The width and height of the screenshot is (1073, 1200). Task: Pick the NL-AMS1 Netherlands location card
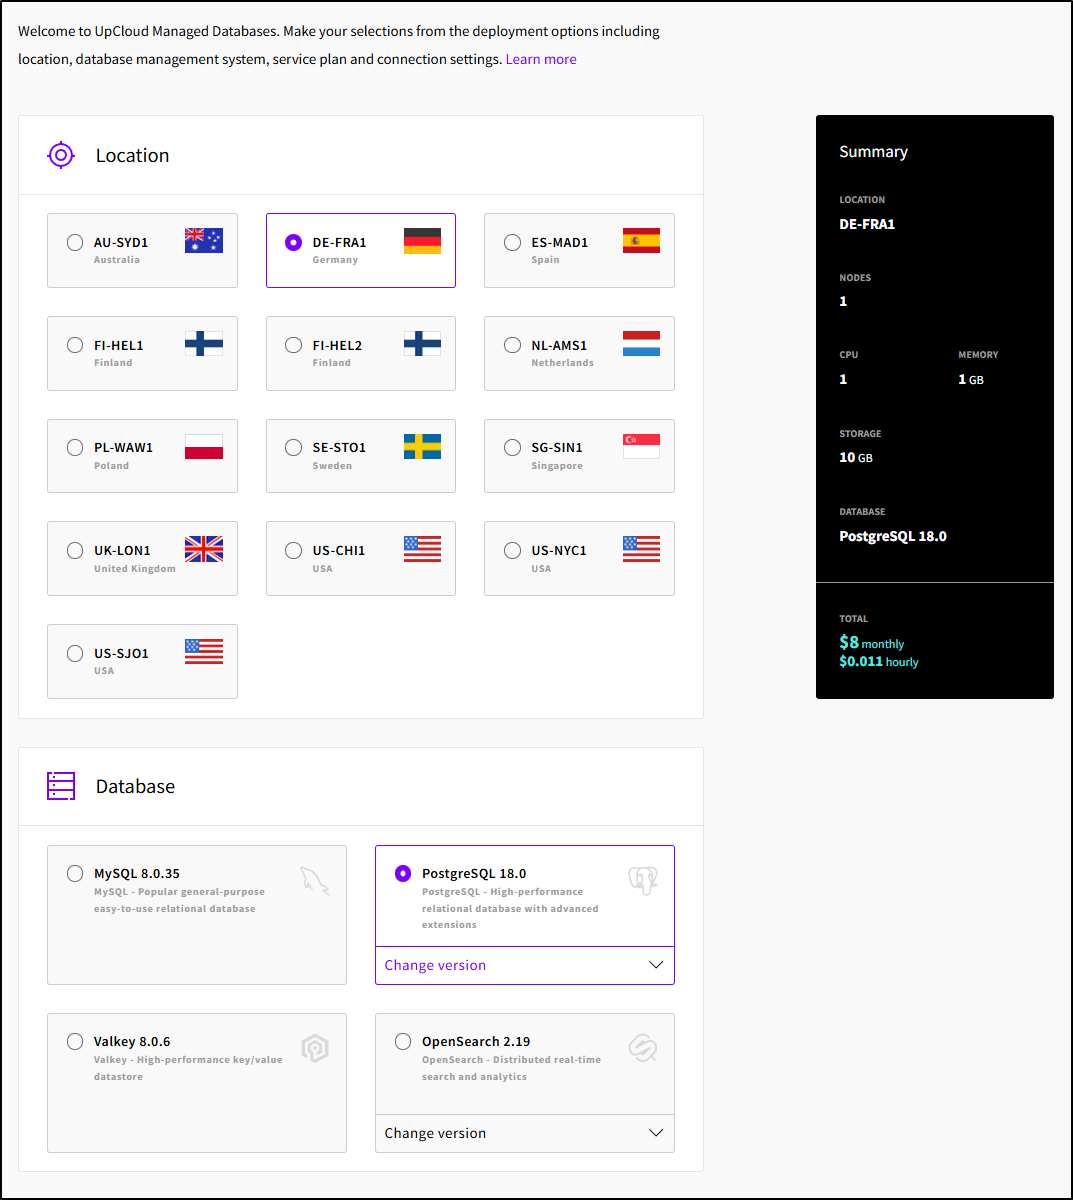click(579, 353)
